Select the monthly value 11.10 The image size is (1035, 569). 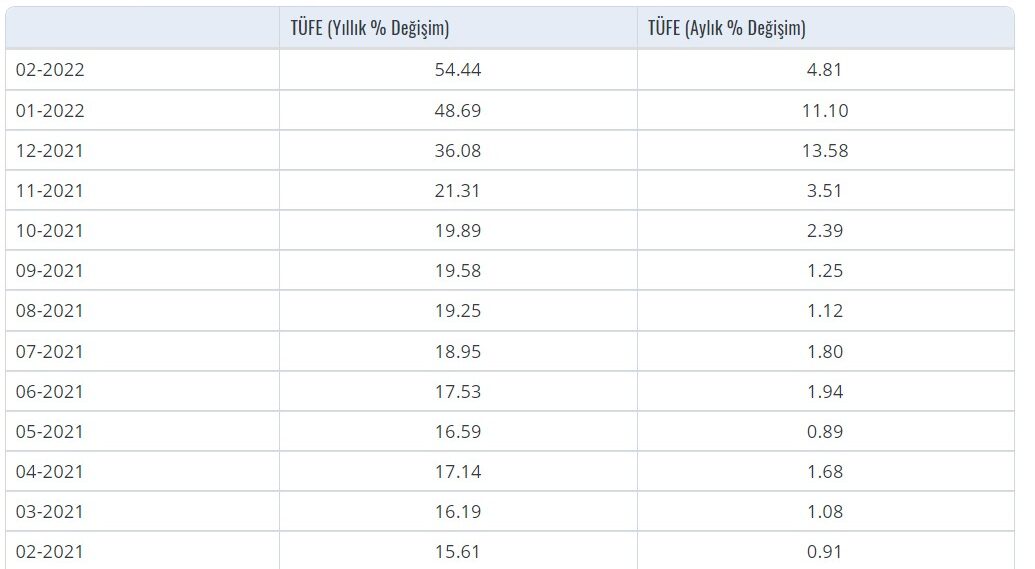coord(825,110)
